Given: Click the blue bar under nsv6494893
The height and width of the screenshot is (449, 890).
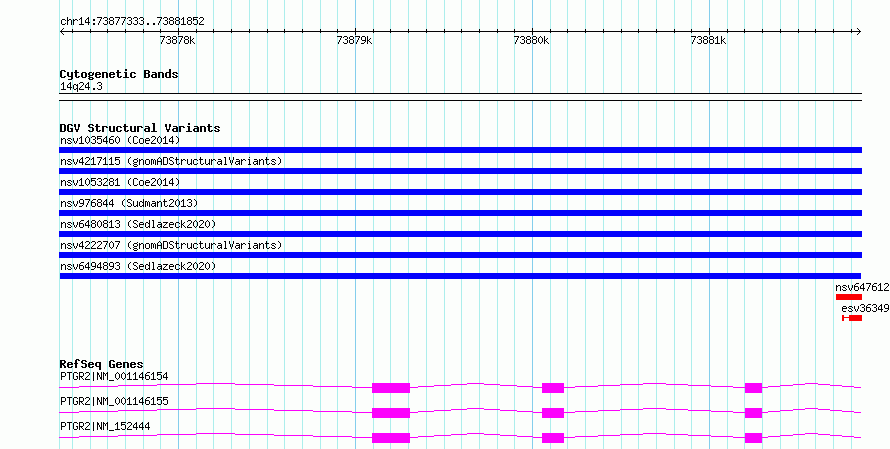Looking at the screenshot, I should 460,276.
